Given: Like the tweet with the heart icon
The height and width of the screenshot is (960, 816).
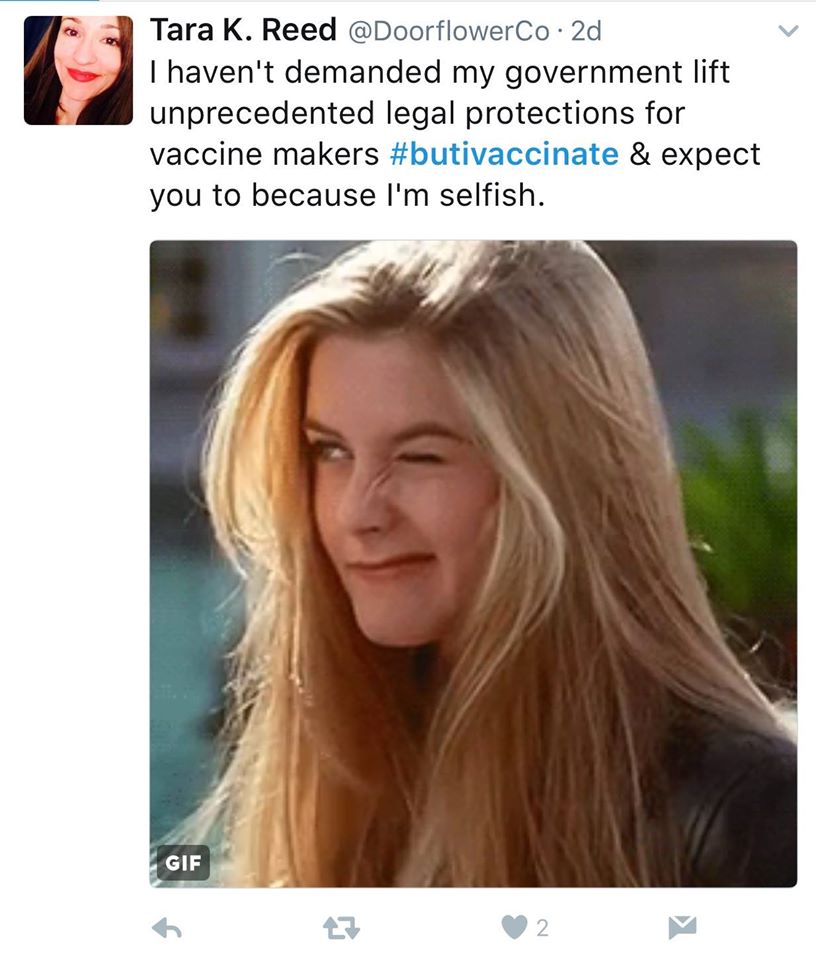Looking at the screenshot, I should 514,928.
